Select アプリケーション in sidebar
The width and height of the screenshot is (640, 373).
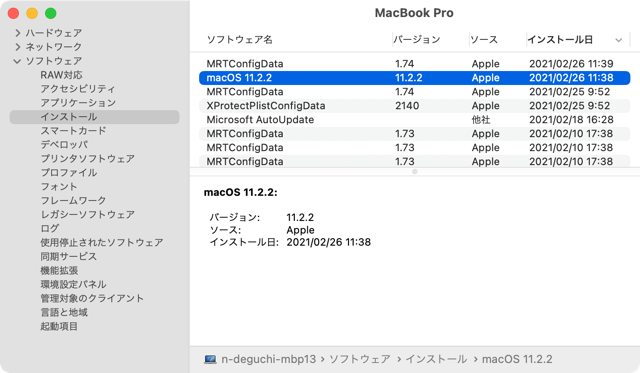[78, 103]
